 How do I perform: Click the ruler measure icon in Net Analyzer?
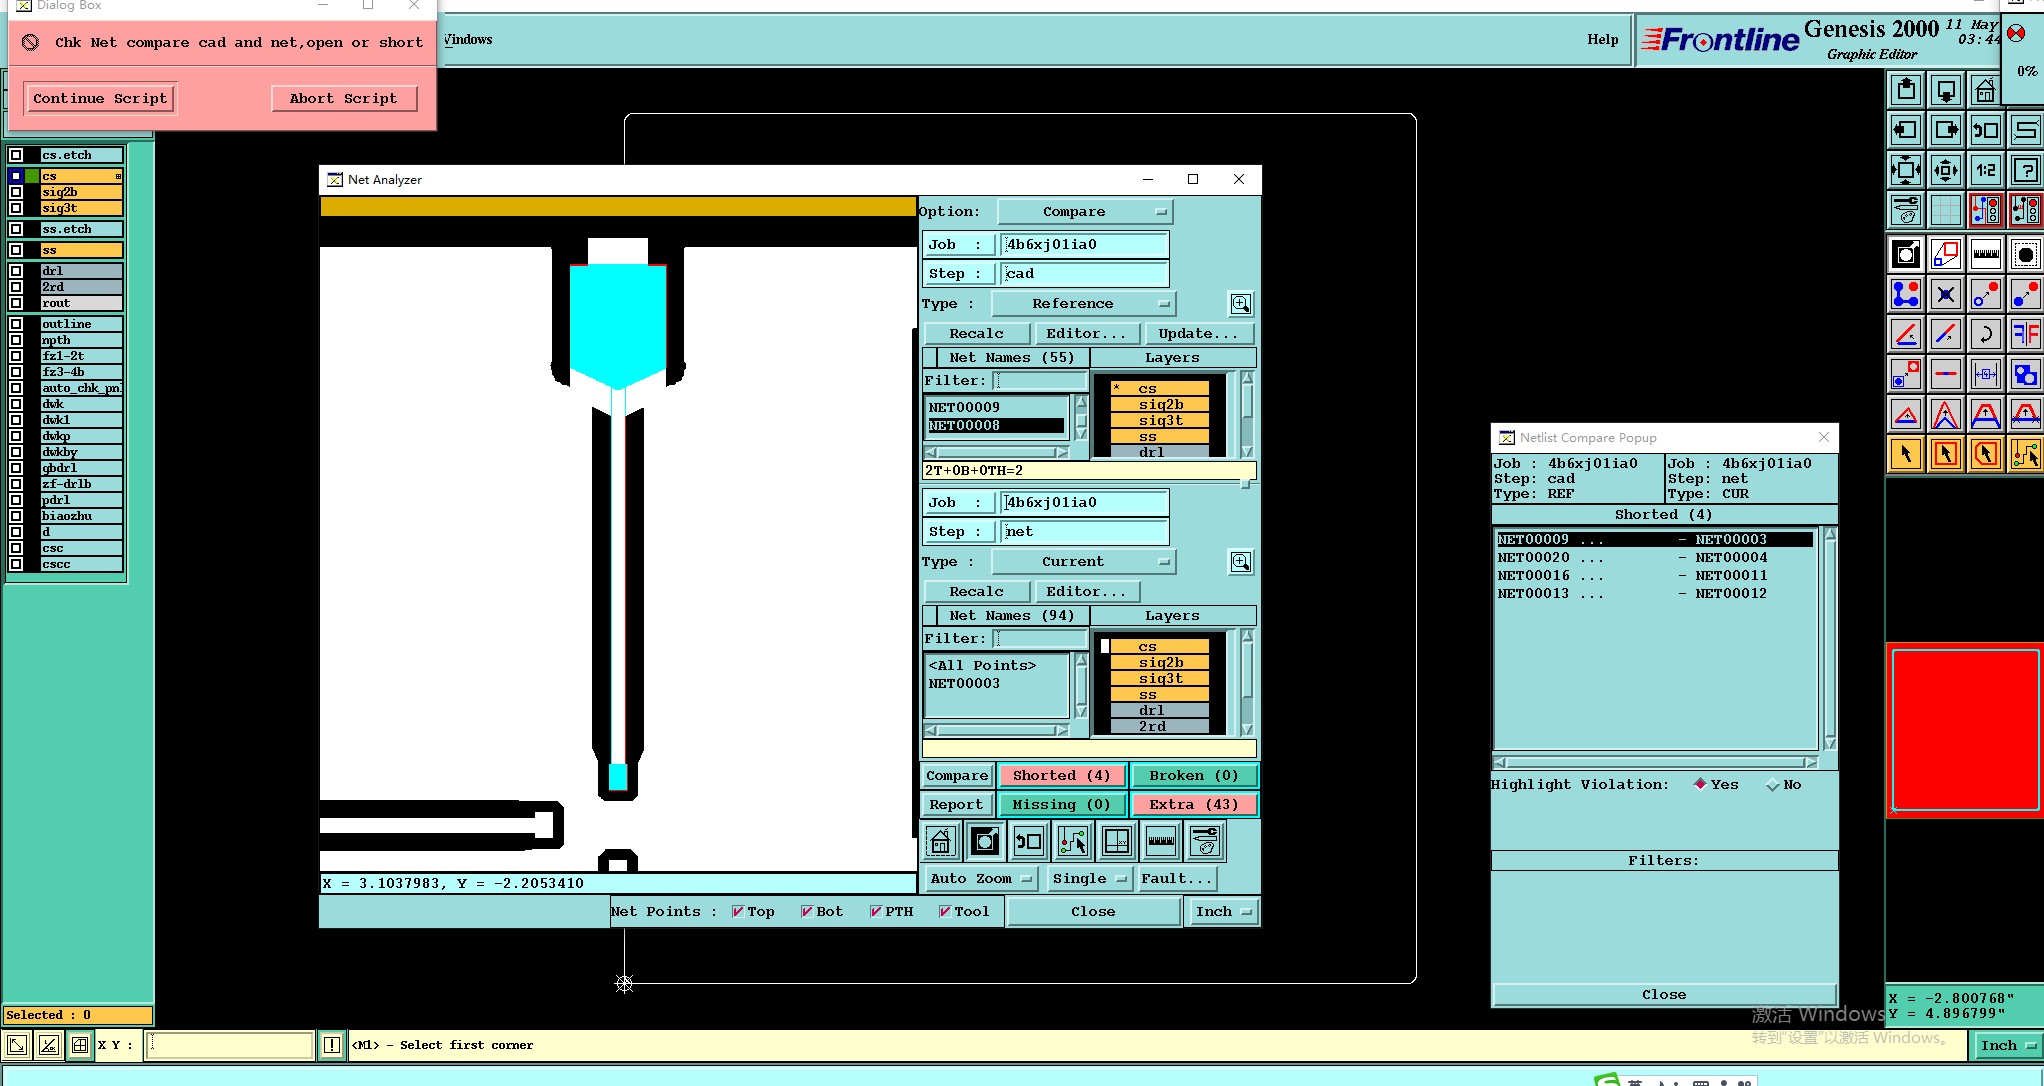pyautogui.click(x=1161, y=842)
